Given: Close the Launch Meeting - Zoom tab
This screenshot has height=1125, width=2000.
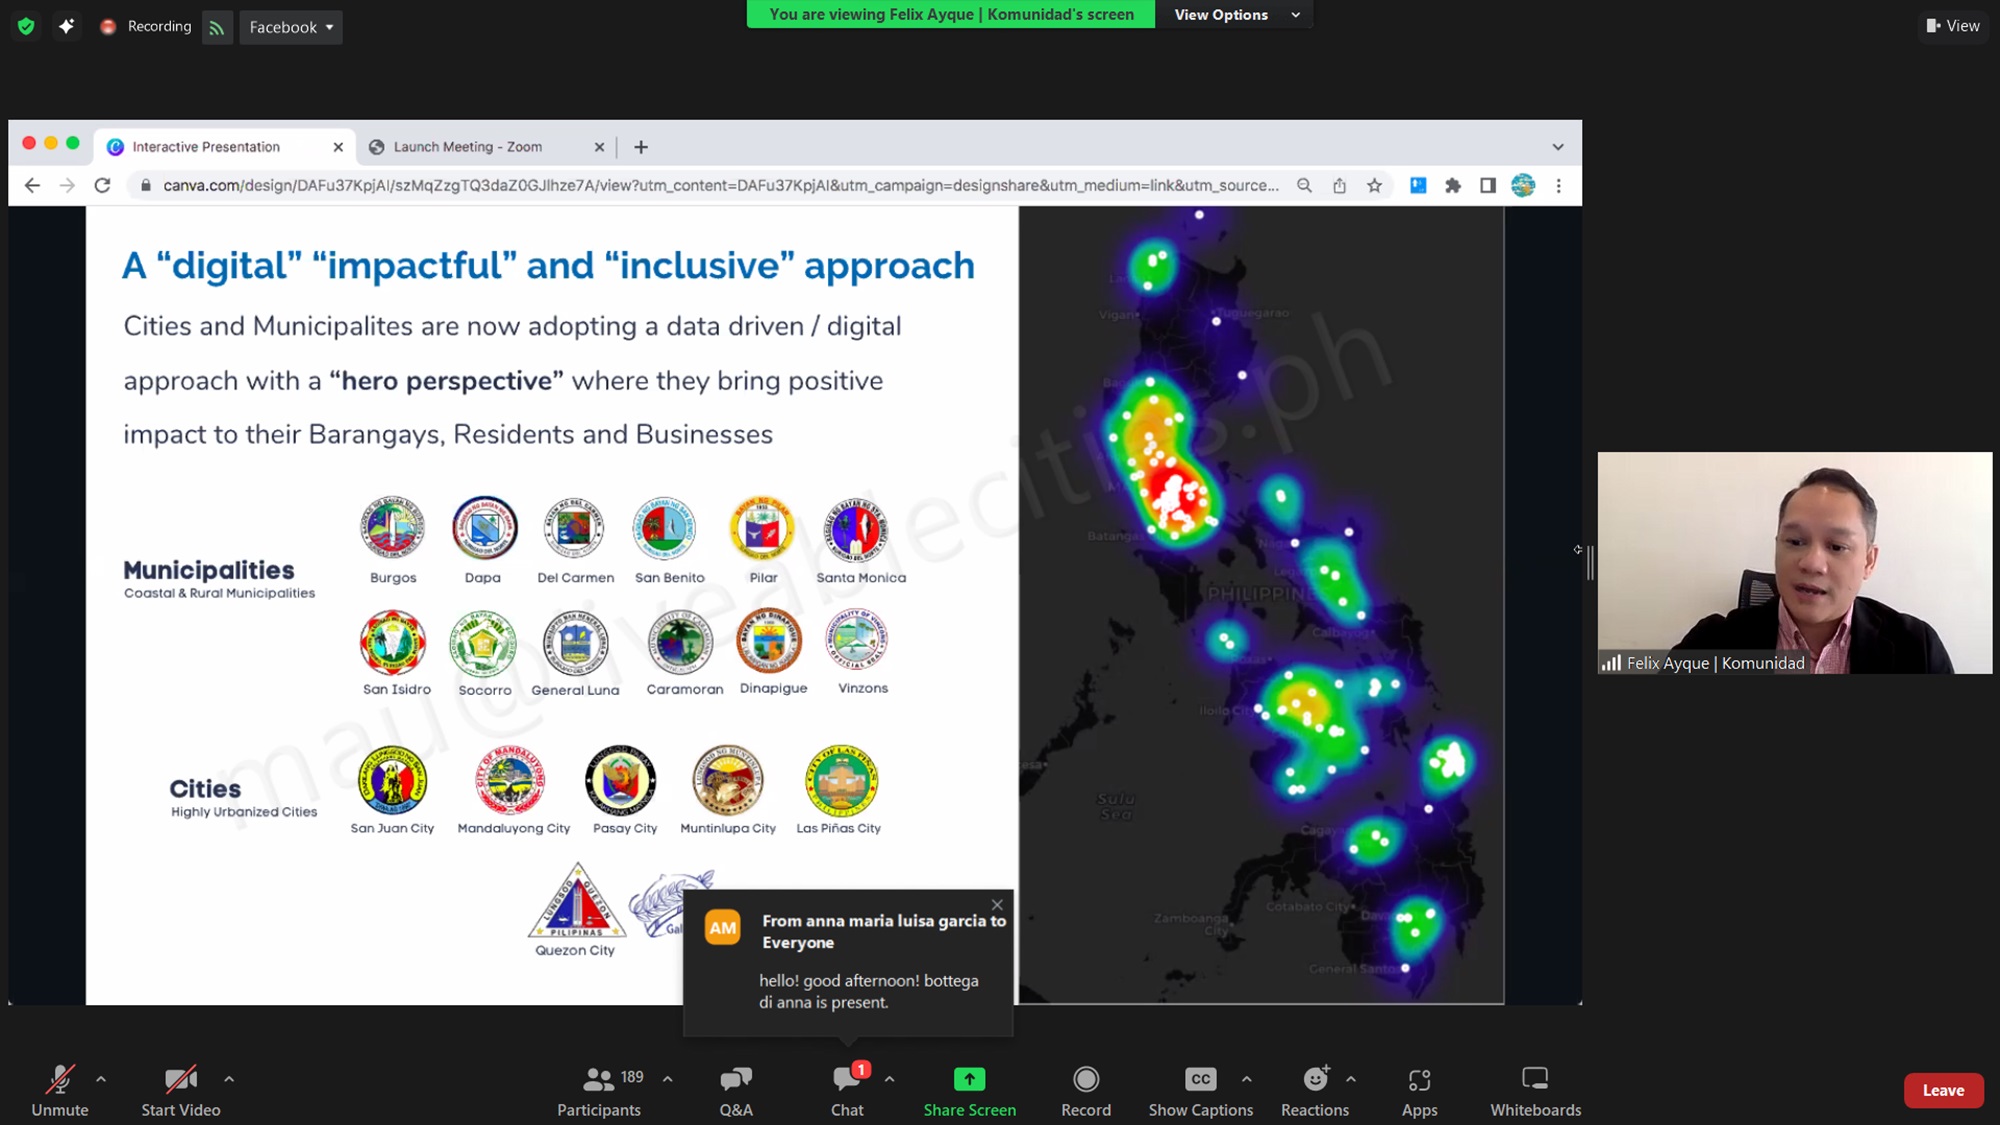Looking at the screenshot, I should click(x=599, y=147).
